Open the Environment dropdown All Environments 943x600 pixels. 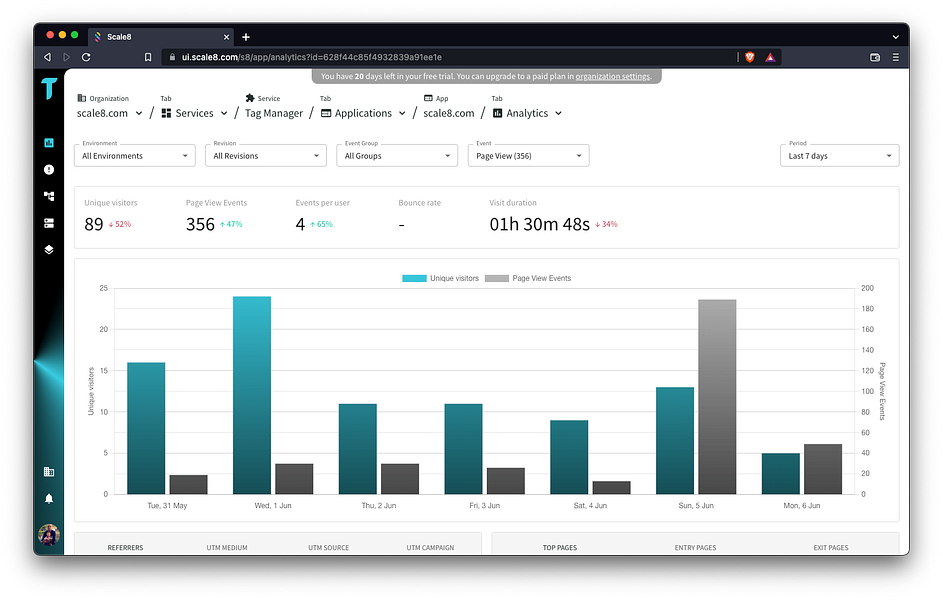coord(135,156)
